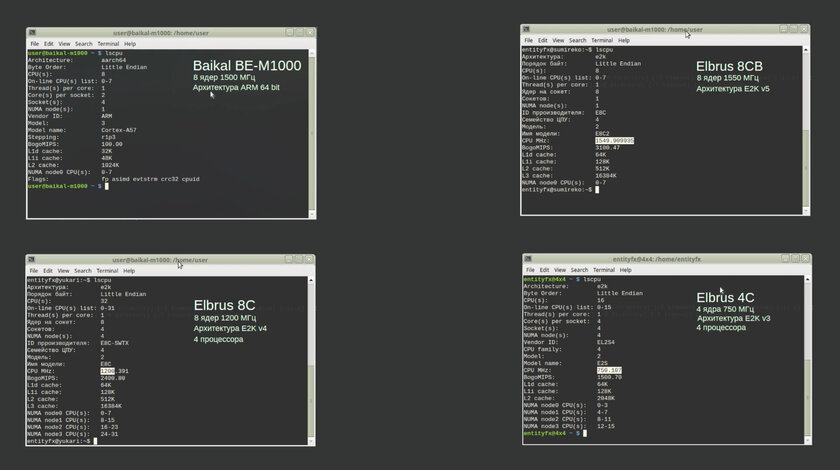Image resolution: width=840 pixels, height=470 pixels.
Task: Open Terminal menu in Baikal BE-M1000 terminal
Action: click(x=108, y=44)
